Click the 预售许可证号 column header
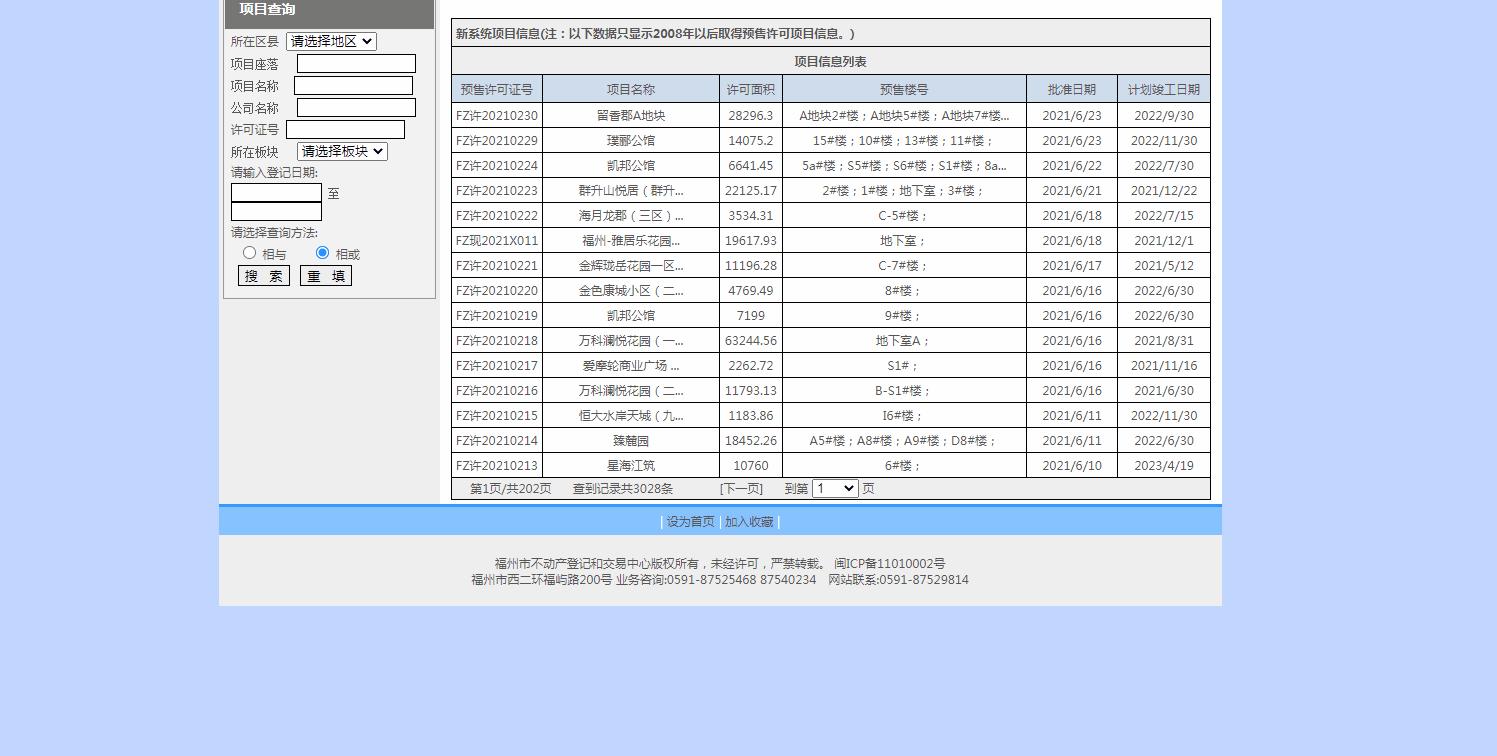This screenshot has width=1497, height=756. [496, 89]
